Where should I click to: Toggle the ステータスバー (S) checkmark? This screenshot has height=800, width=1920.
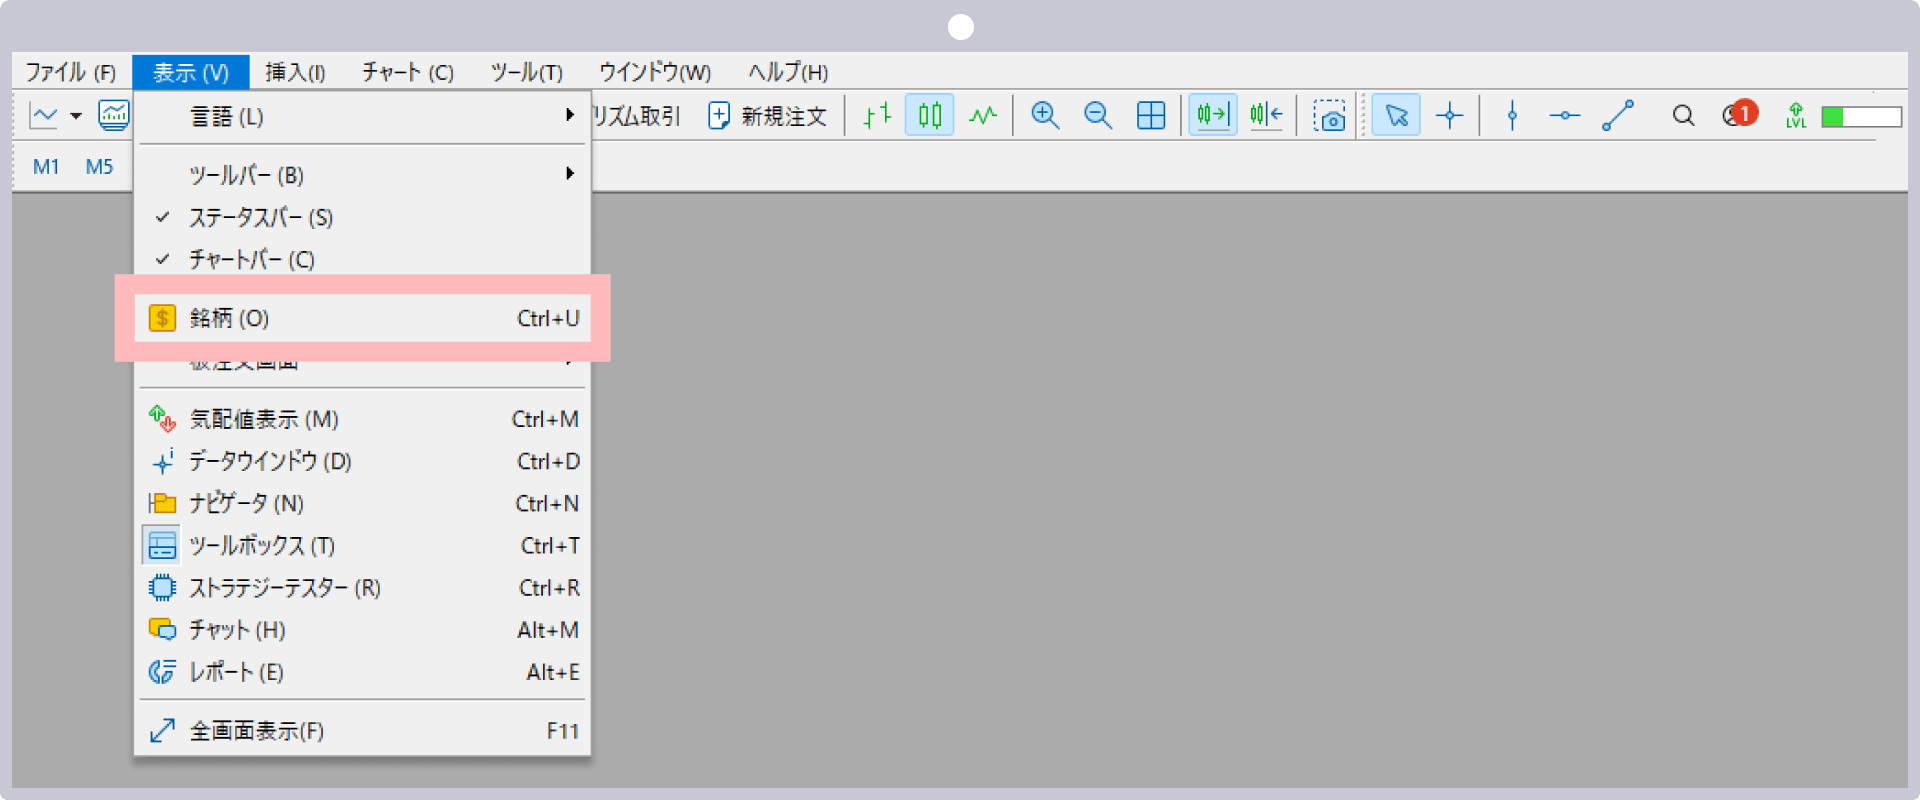(362, 217)
